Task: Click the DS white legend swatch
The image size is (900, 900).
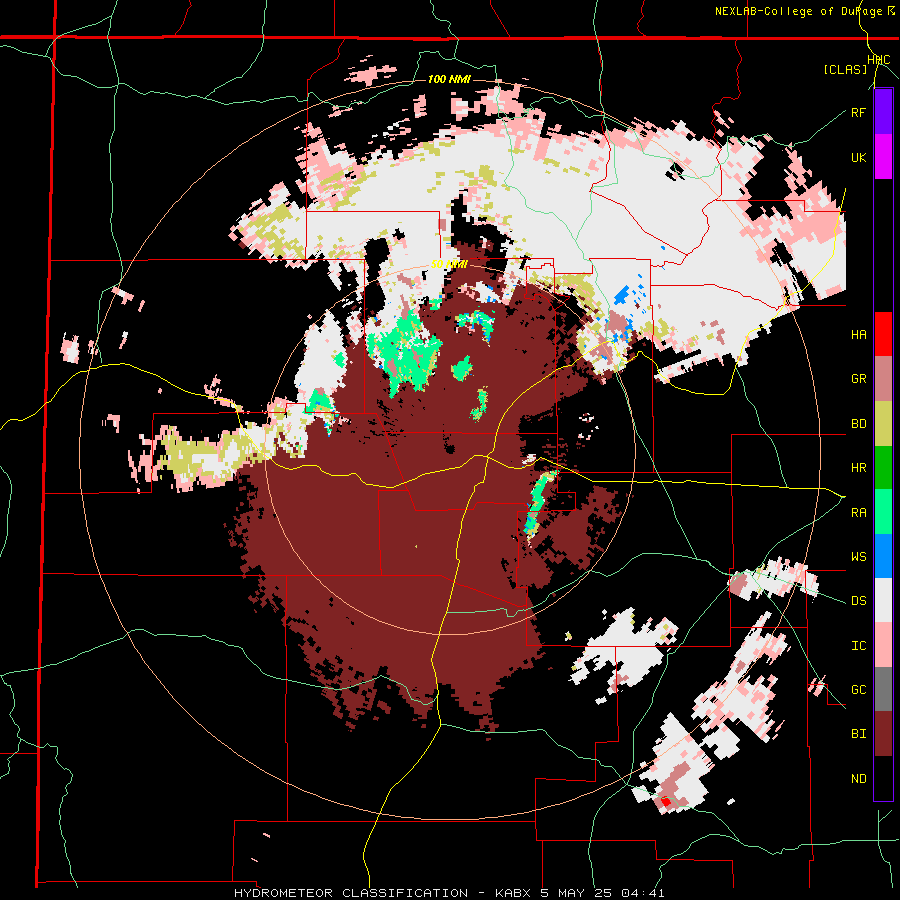Action: [883, 601]
